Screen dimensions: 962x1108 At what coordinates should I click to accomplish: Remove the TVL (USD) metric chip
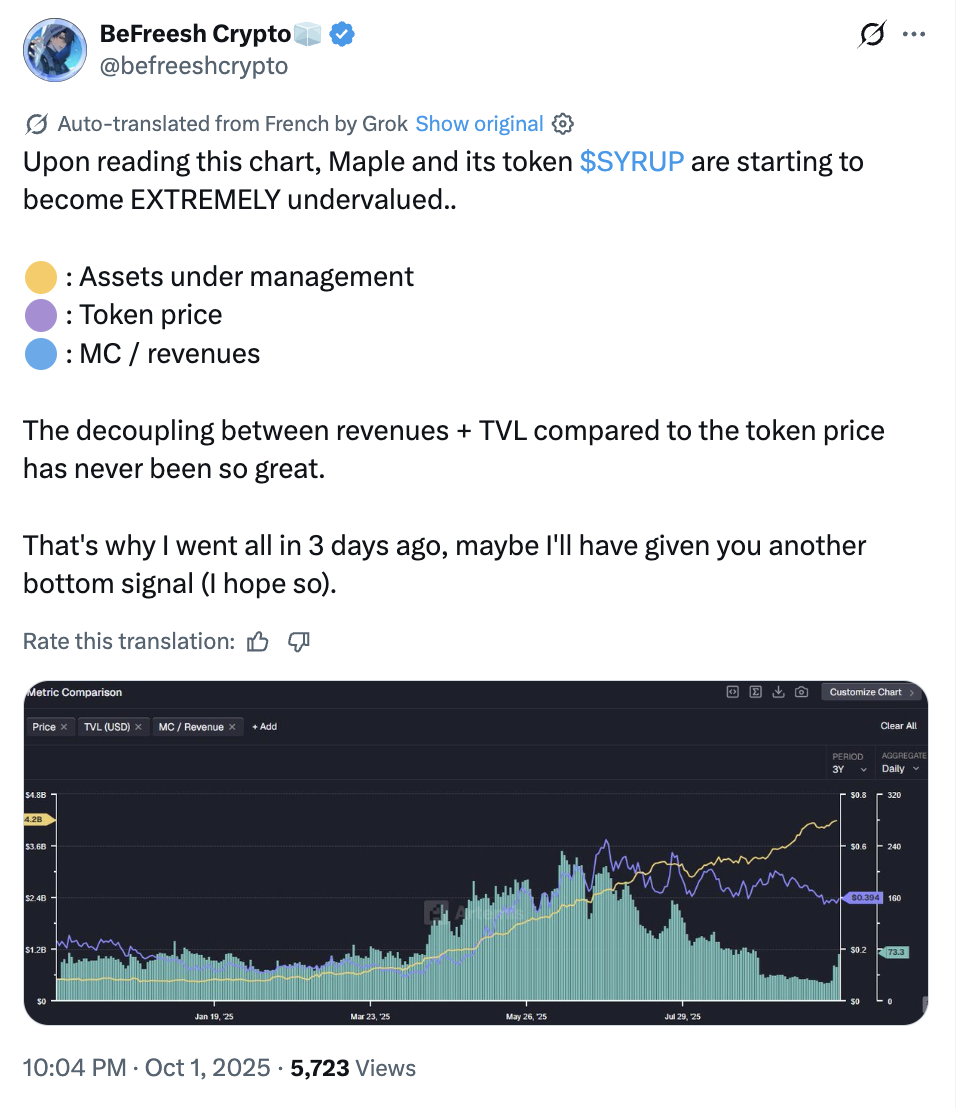[138, 727]
